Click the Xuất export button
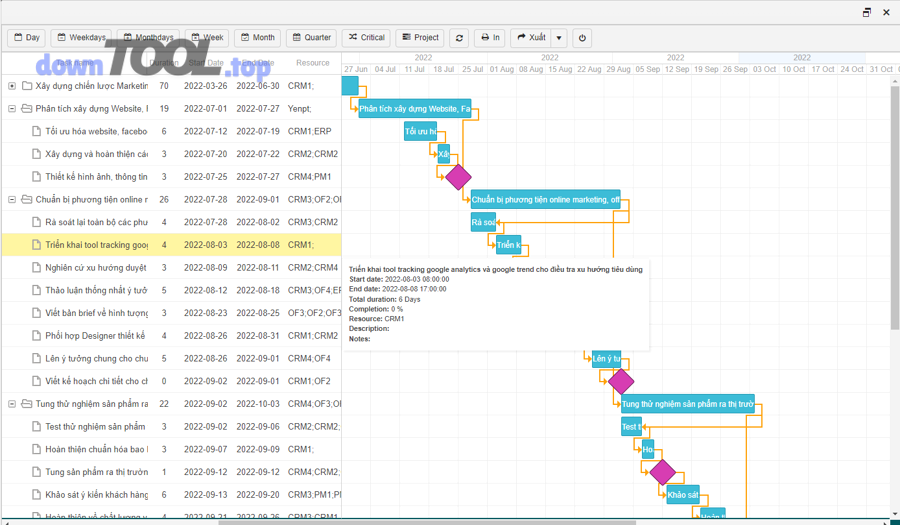The height and width of the screenshot is (525, 900). 531,38
